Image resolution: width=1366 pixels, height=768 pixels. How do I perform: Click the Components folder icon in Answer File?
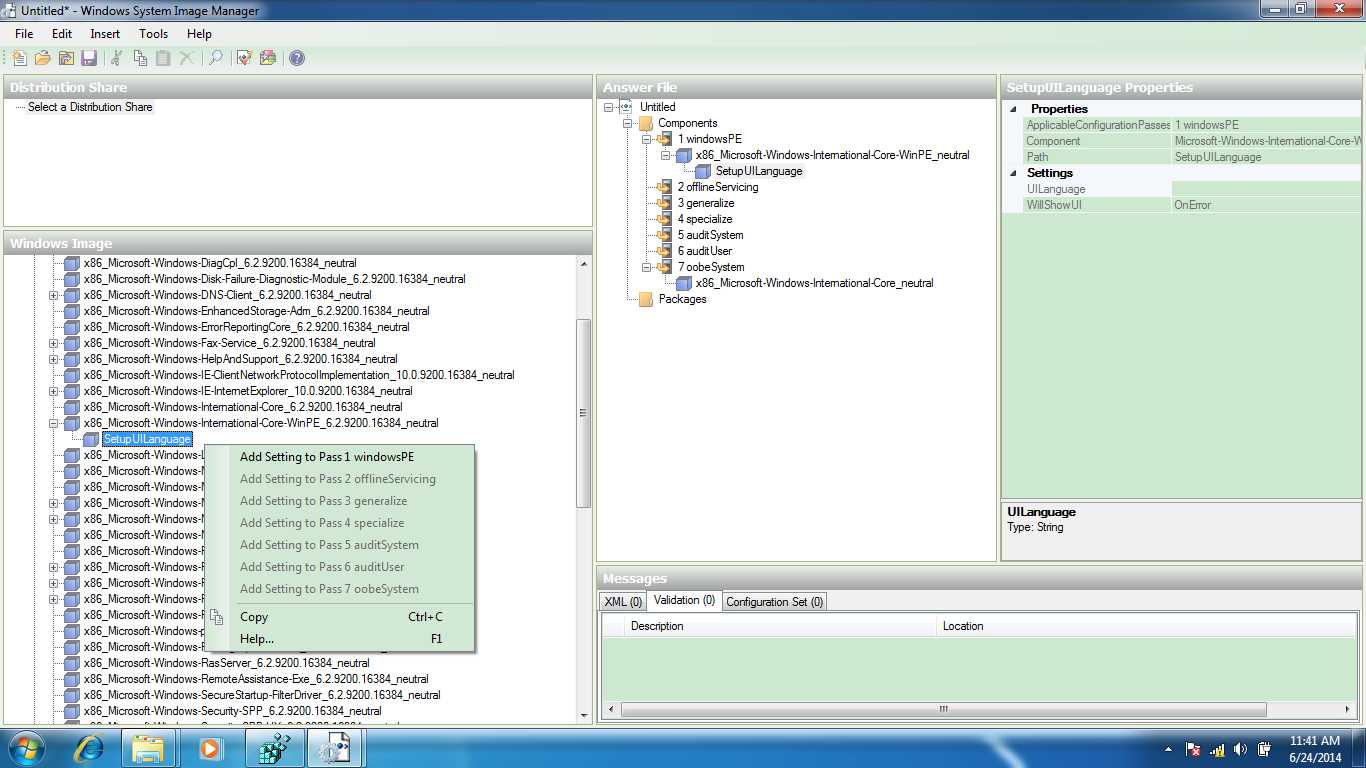(x=645, y=123)
